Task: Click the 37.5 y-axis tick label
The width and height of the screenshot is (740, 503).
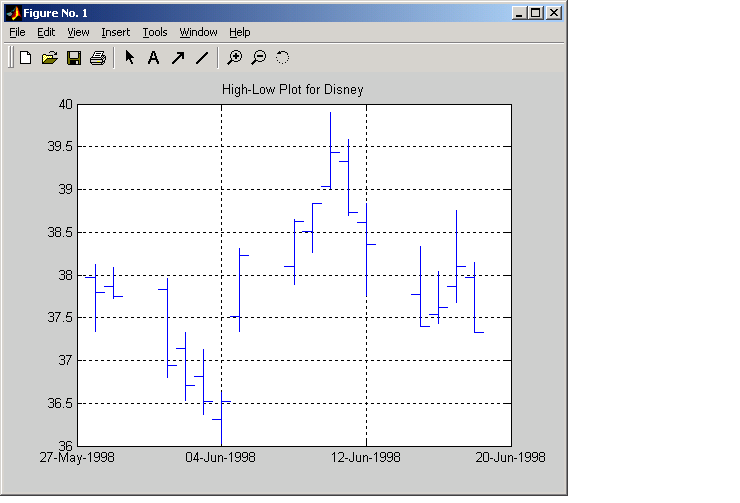Action: [60, 318]
